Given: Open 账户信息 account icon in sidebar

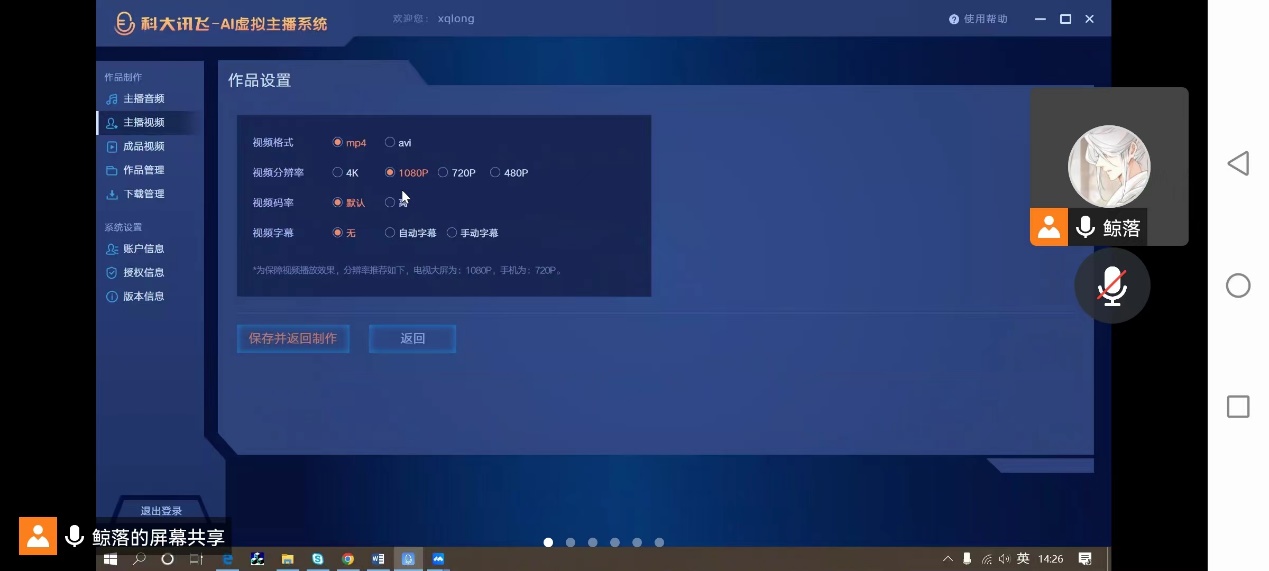Looking at the screenshot, I should point(112,249).
